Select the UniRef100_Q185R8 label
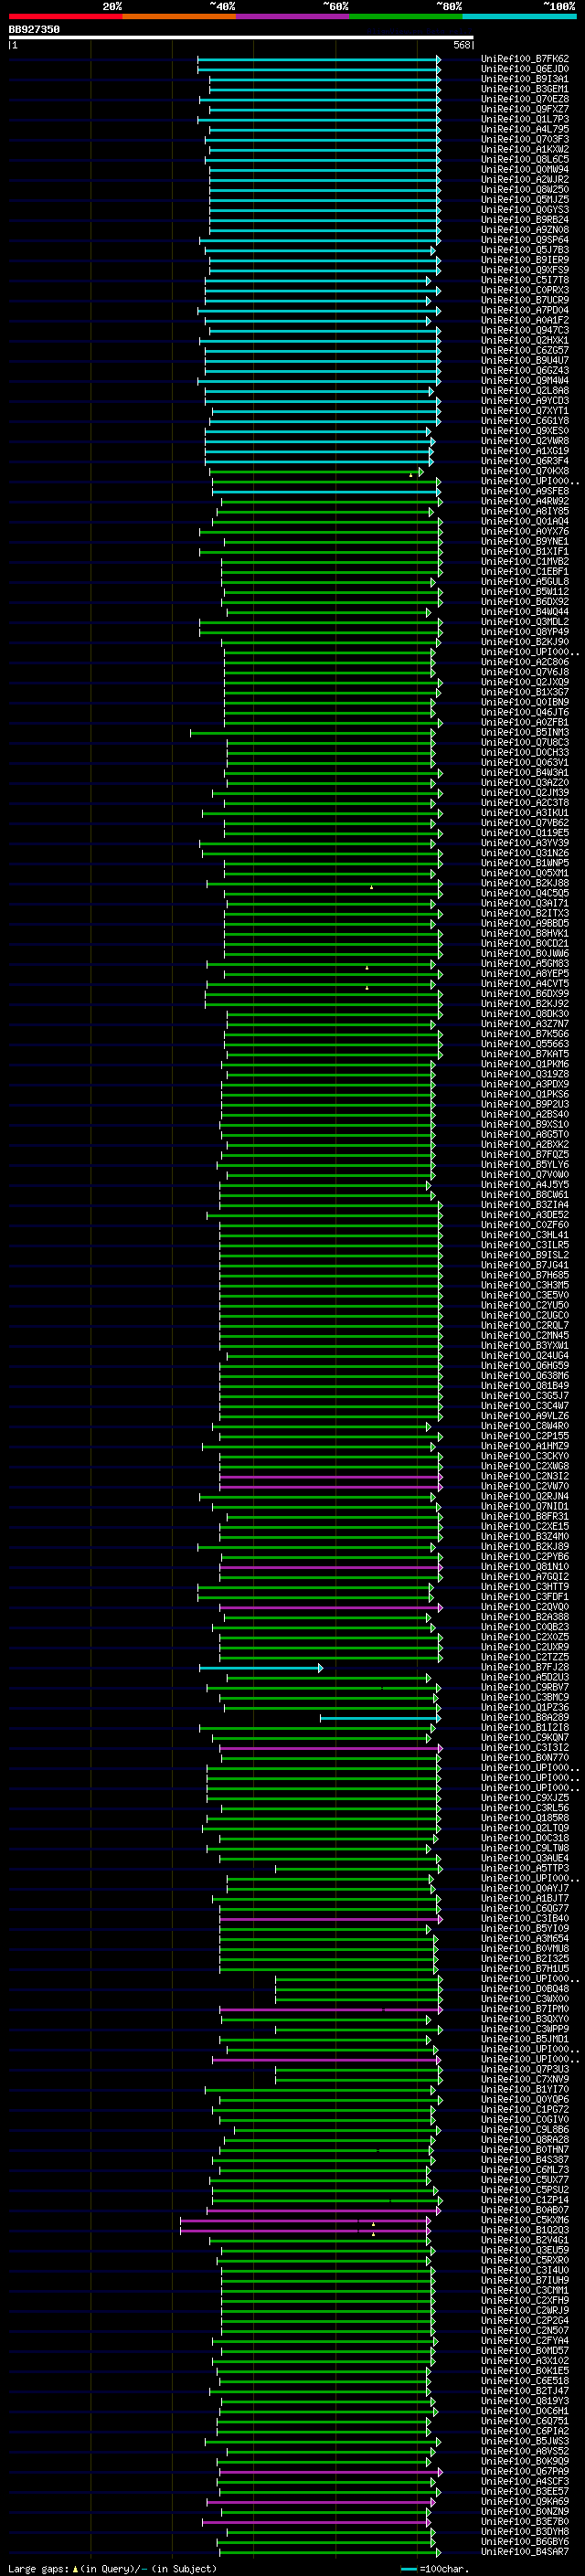 [x=525, y=1819]
